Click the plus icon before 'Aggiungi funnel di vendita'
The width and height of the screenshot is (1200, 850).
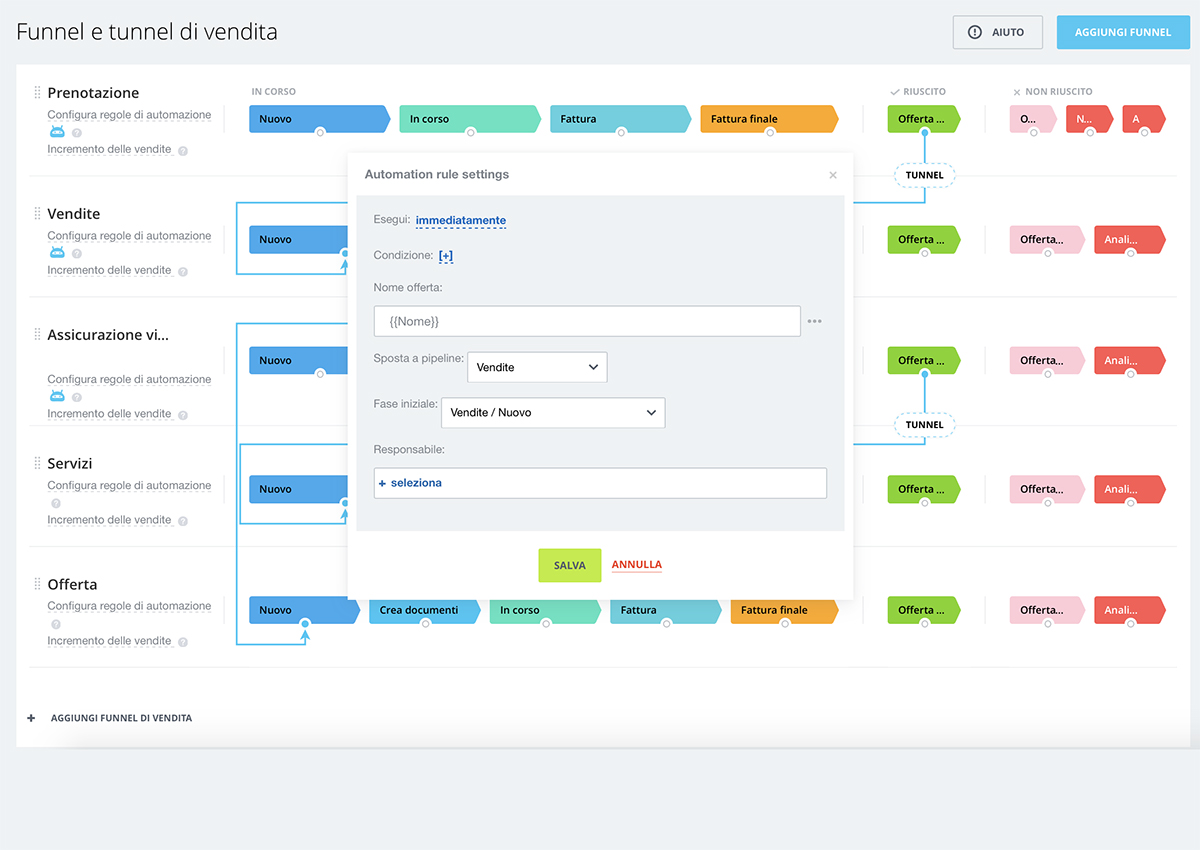pyautogui.click(x=31, y=718)
